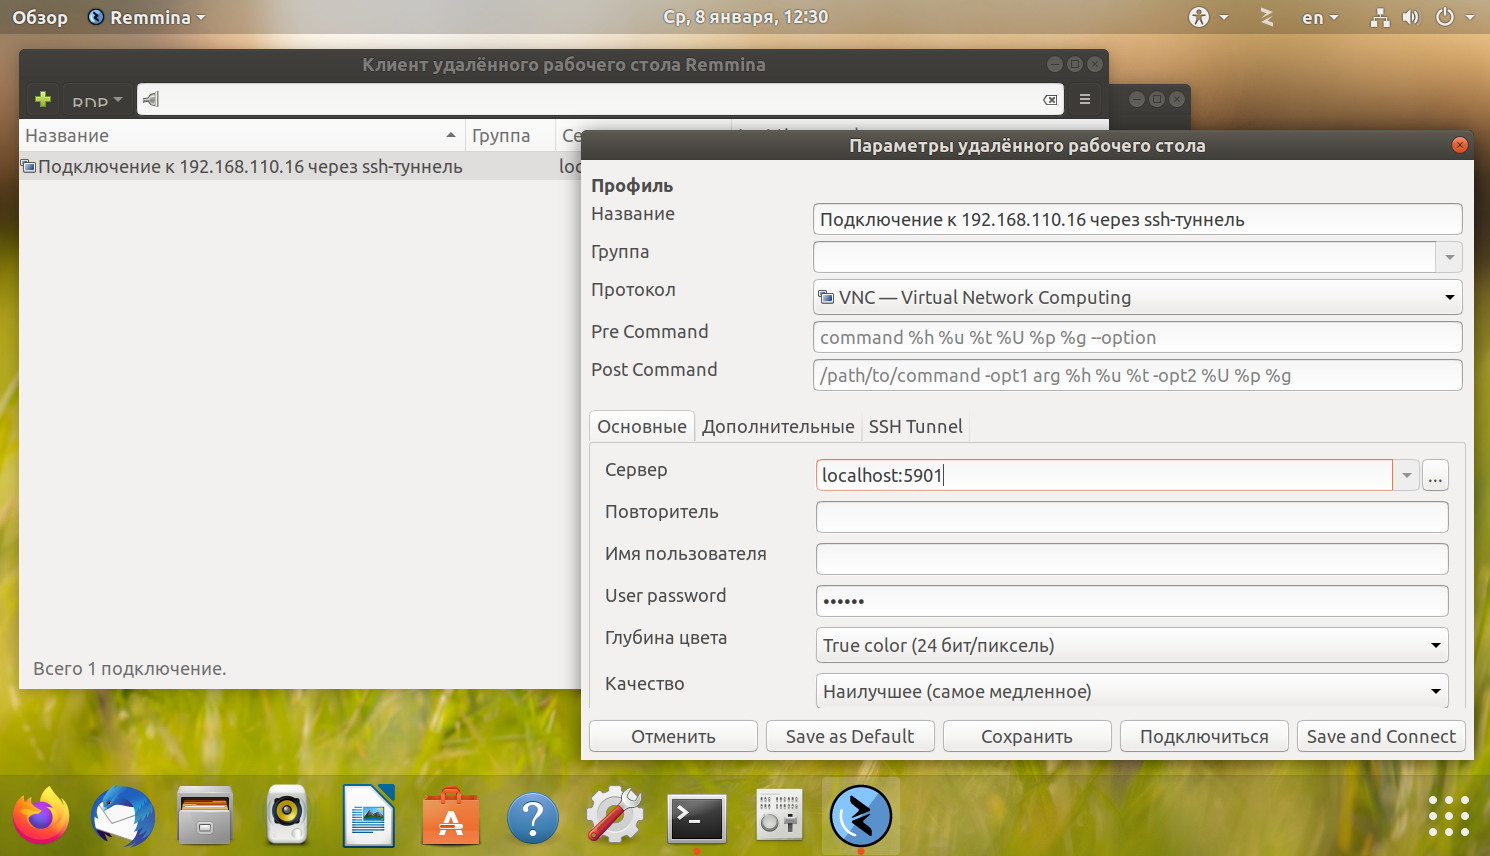The height and width of the screenshot is (856, 1490).
Task: Open Rhythmbox from the dock
Action: point(287,816)
